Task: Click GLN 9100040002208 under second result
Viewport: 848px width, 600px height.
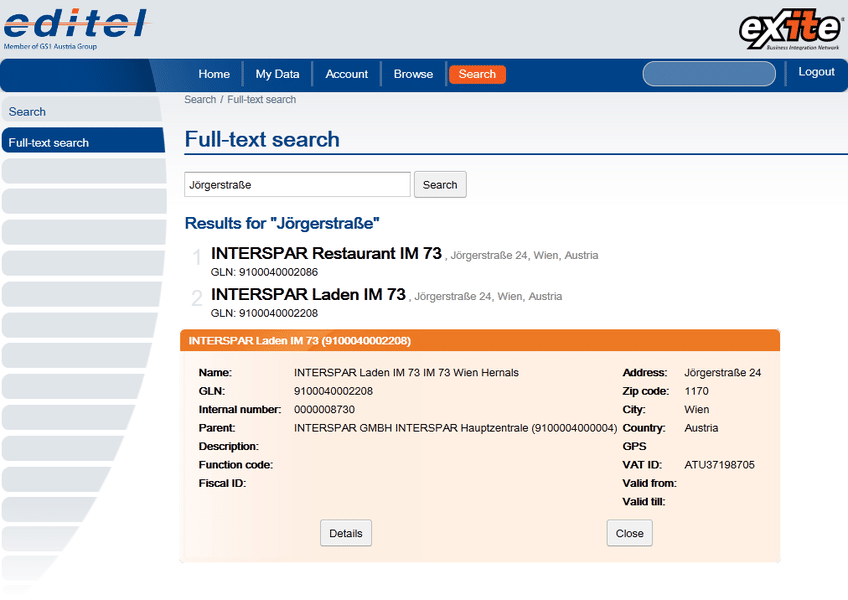Action: pyautogui.click(x=264, y=313)
